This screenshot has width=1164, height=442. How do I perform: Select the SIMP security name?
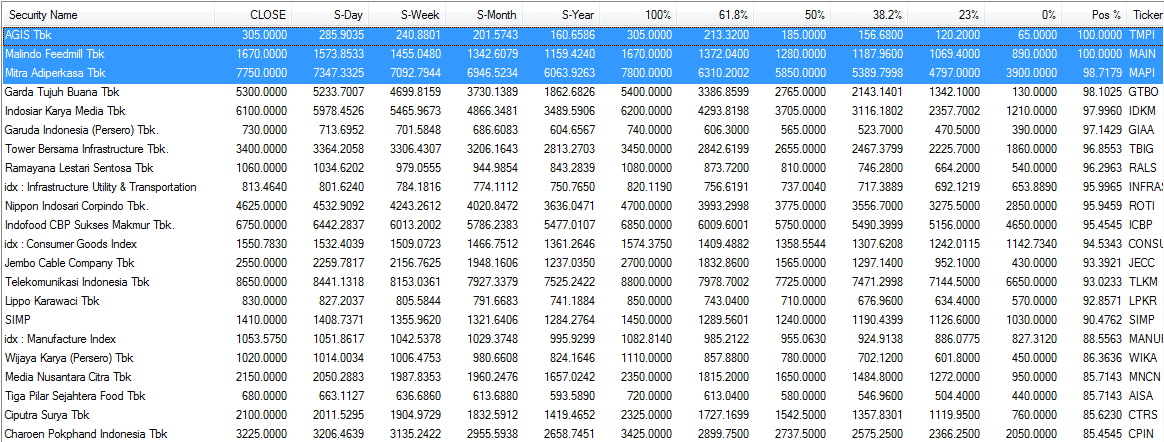coord(16,319)
